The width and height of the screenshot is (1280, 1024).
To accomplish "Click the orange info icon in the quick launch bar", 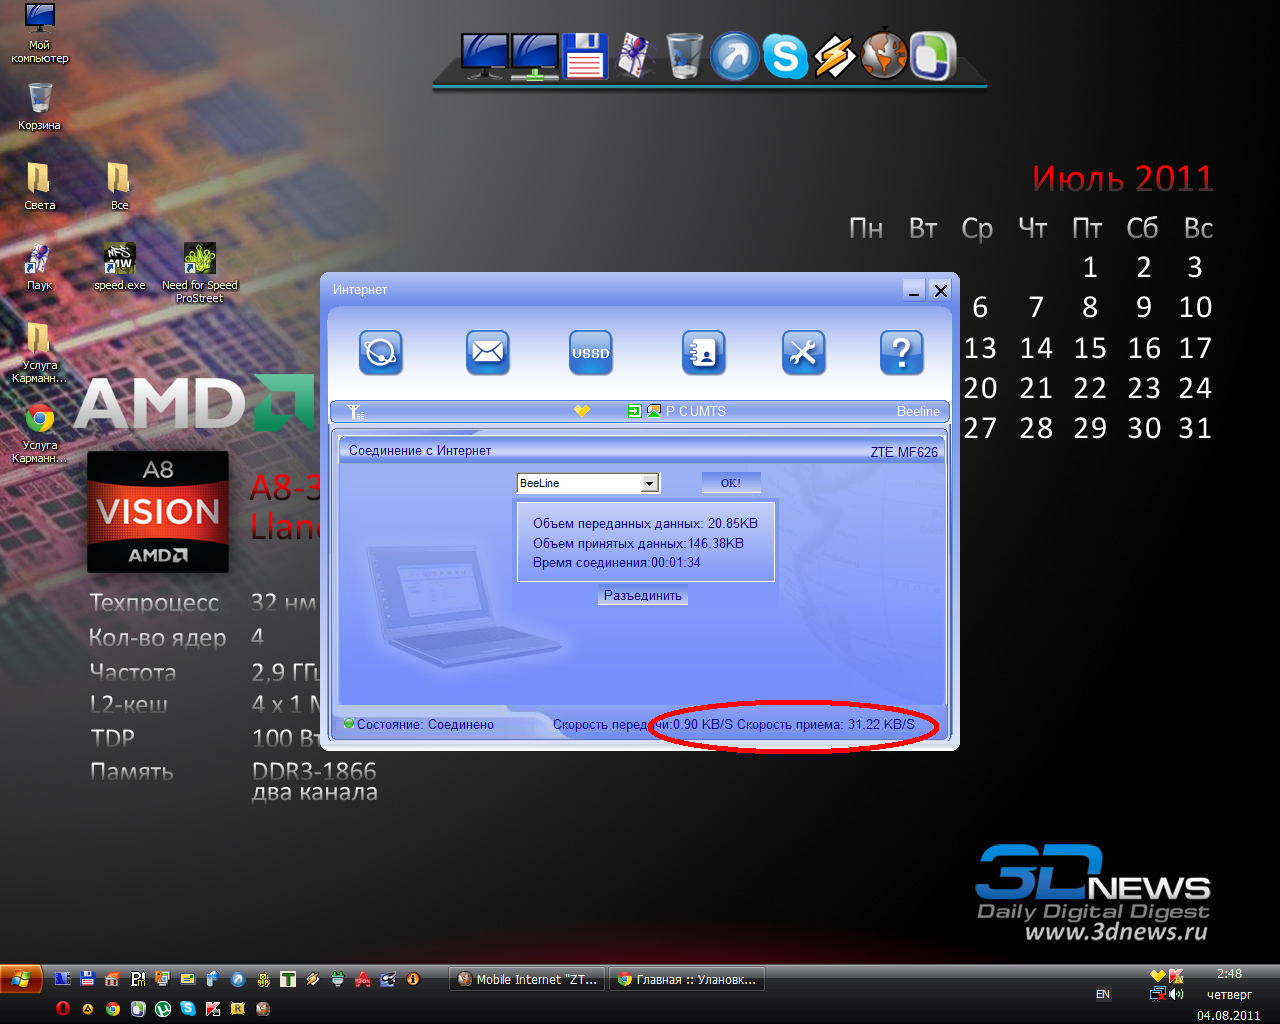I will tap(413, 980).
